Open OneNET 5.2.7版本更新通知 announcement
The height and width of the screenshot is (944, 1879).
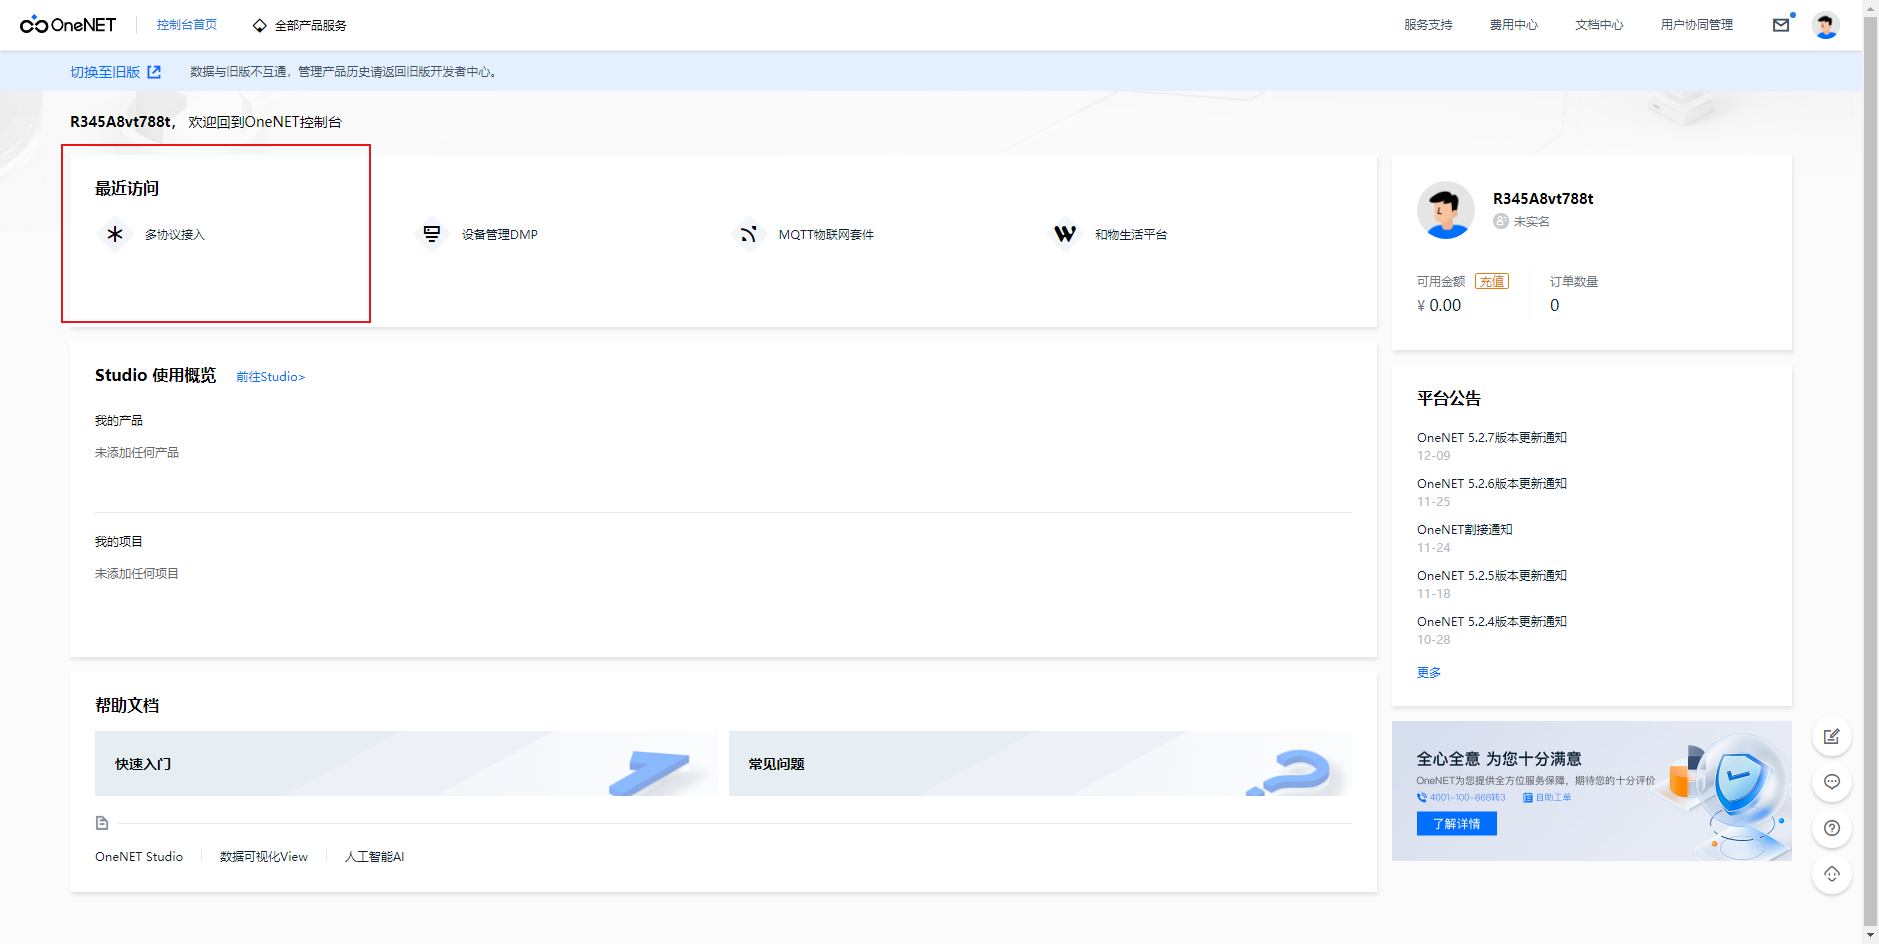tap(1492, 437)
